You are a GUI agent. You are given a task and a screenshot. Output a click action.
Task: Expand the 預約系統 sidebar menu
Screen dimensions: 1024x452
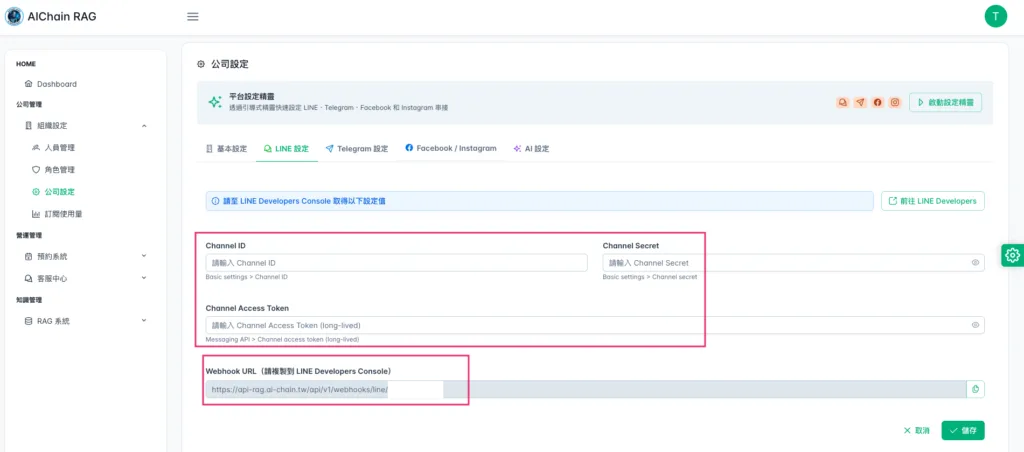point(144,256)
